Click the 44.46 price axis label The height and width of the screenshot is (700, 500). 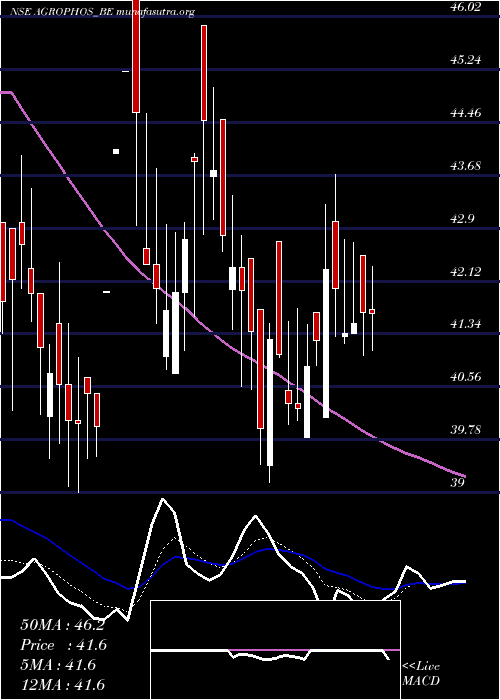[x=466, y=113]
